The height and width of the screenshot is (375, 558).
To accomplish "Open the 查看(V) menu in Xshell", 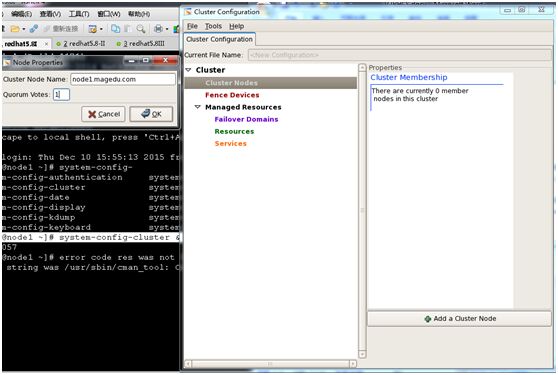I will [x=50, y=14].
